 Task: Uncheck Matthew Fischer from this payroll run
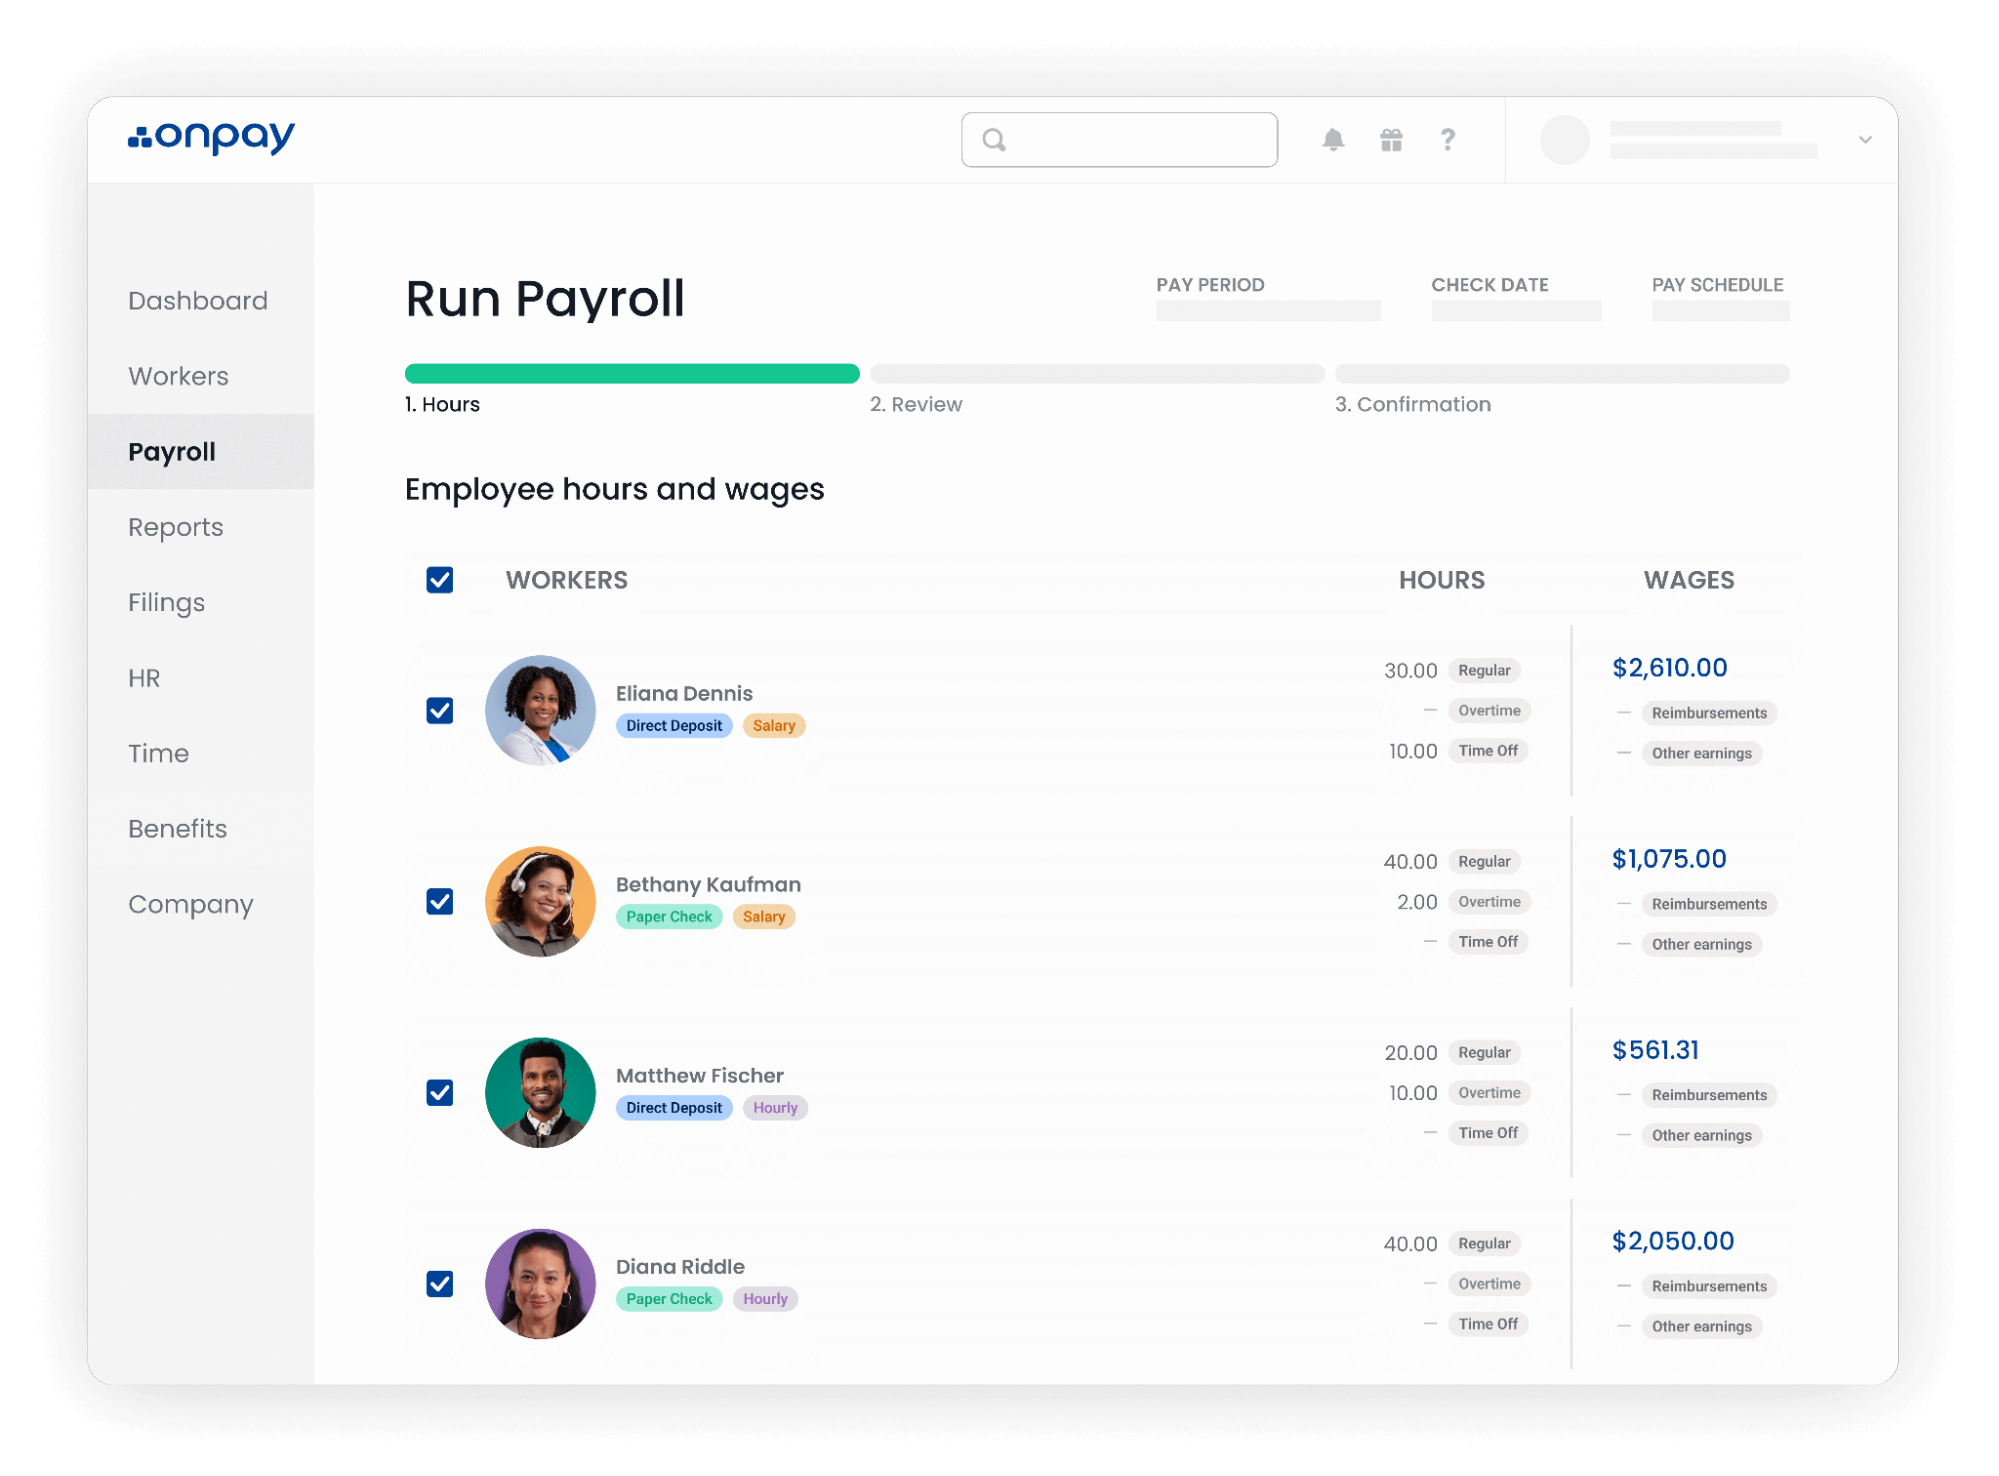click(439, 1093)
